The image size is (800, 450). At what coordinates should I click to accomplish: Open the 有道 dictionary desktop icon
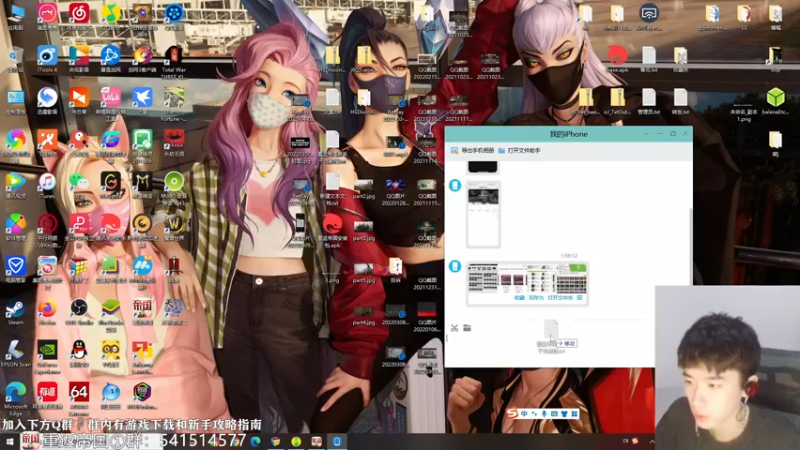coord(47,396)
